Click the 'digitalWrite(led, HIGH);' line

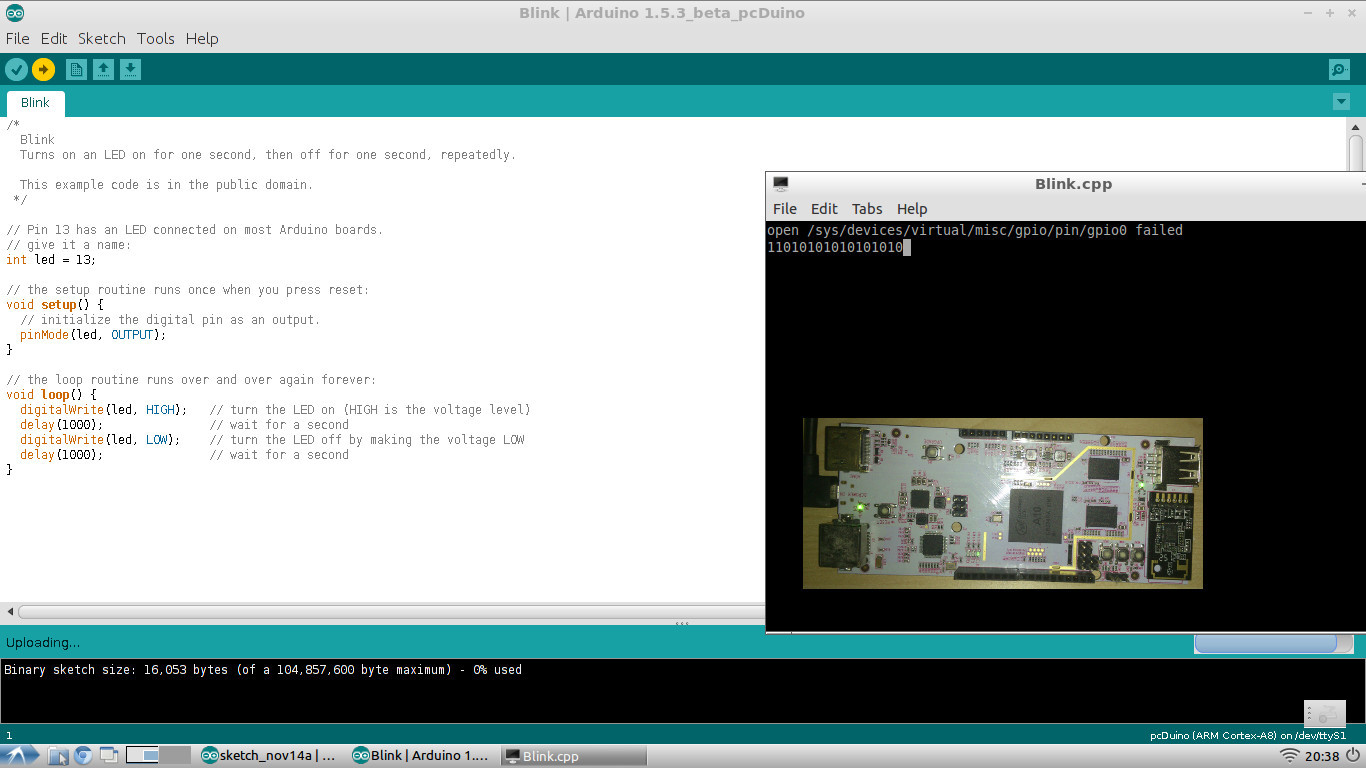click(103, 410)
